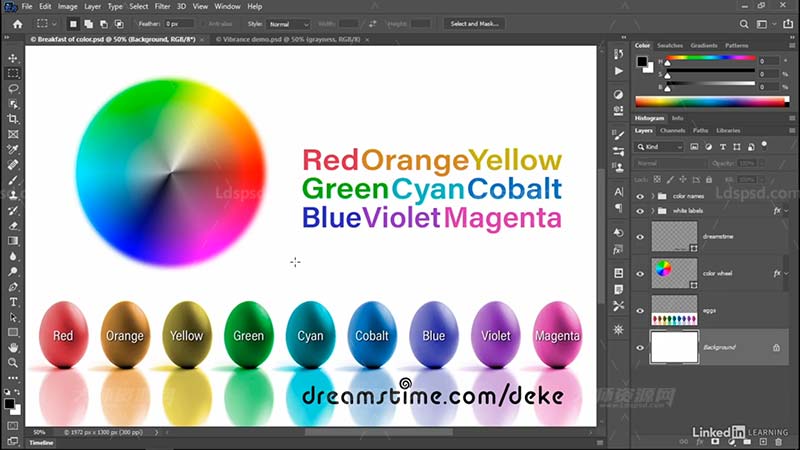Click the Select and Mask button
Viewport: 800px width, 450px height.
pos(474,24)
